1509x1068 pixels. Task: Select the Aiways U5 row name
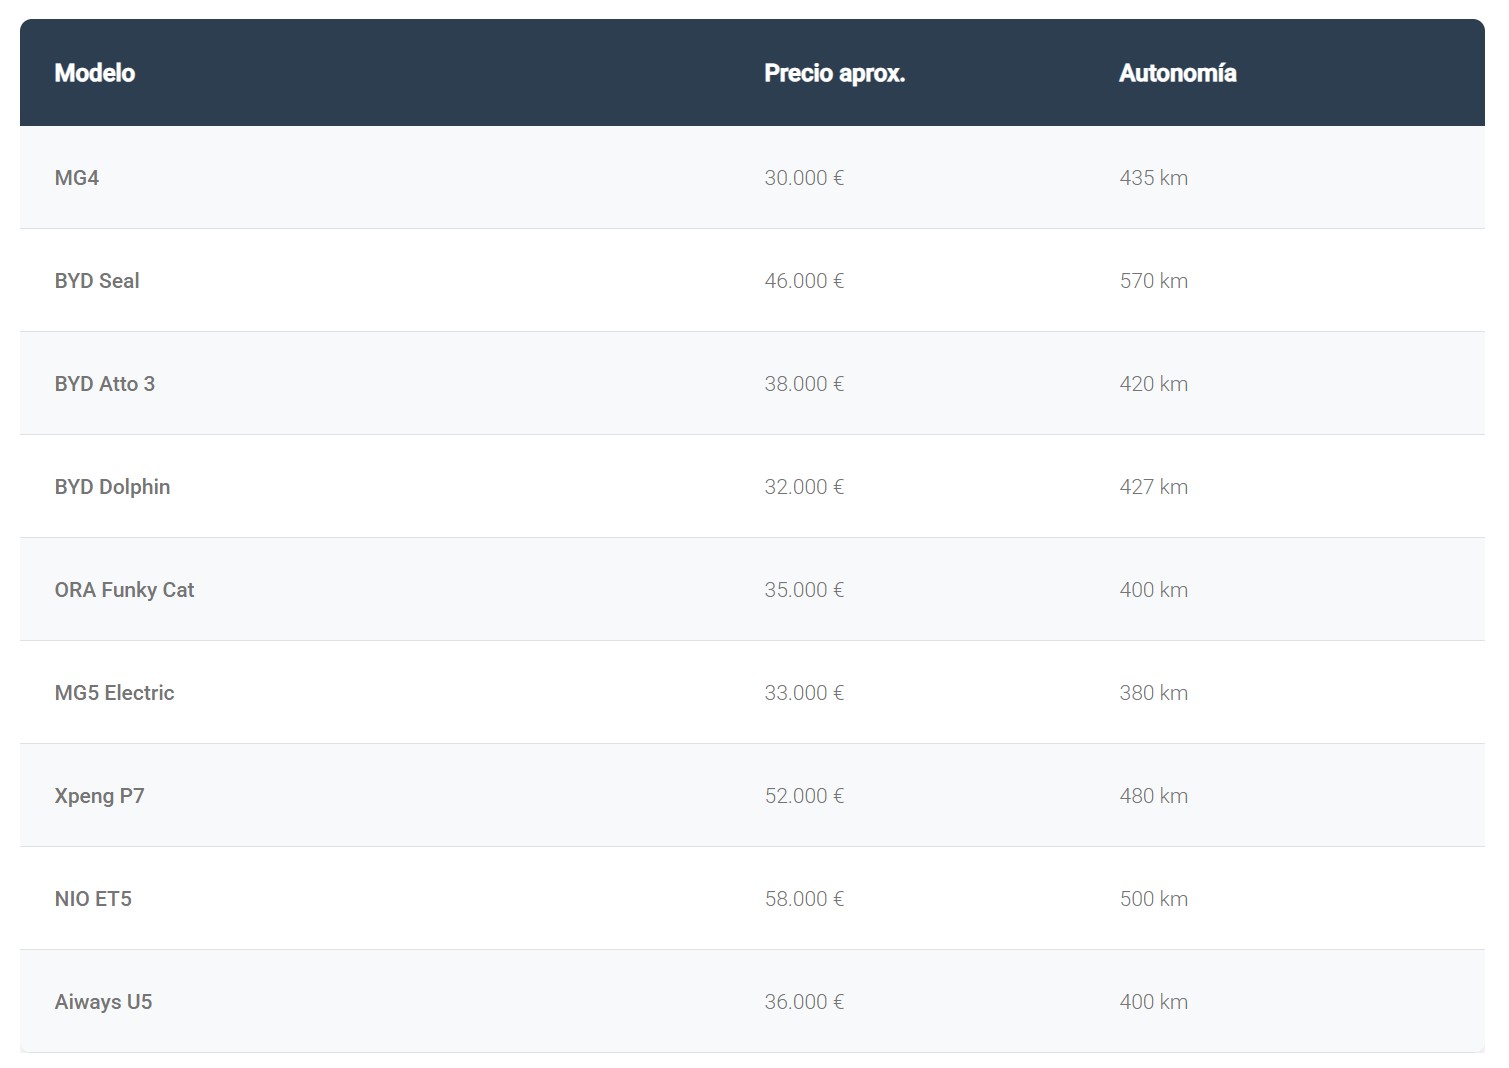(x=103, y=1002)
